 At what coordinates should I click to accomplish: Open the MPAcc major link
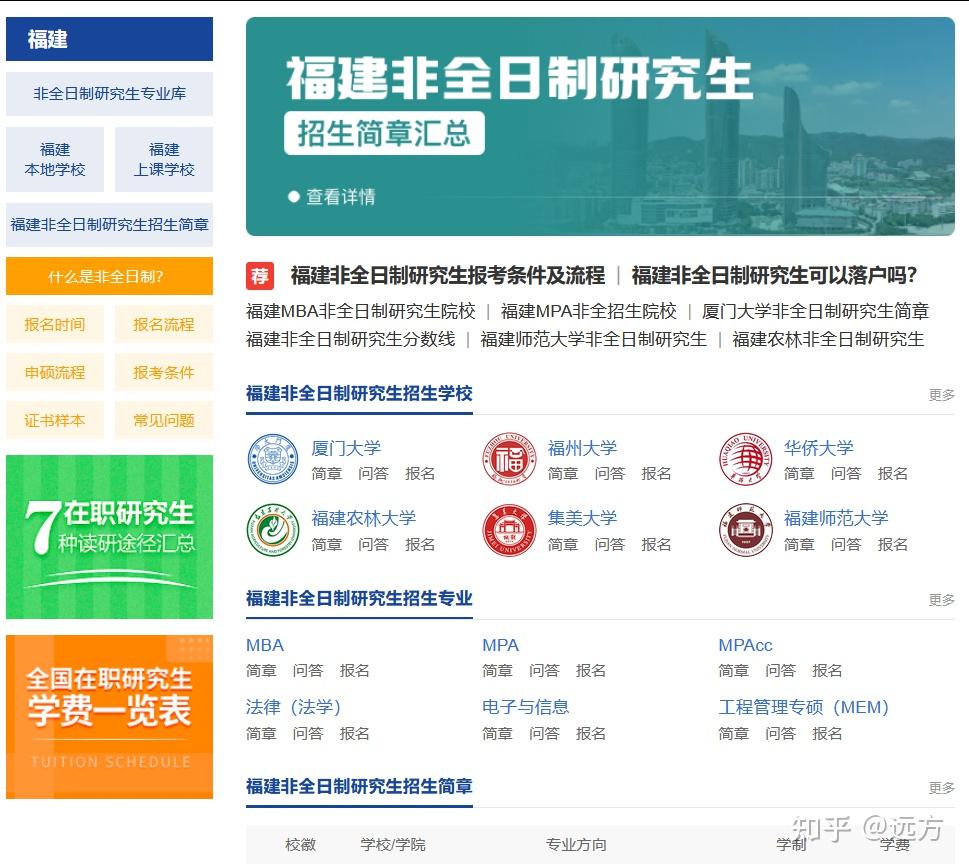pos(745,646)
